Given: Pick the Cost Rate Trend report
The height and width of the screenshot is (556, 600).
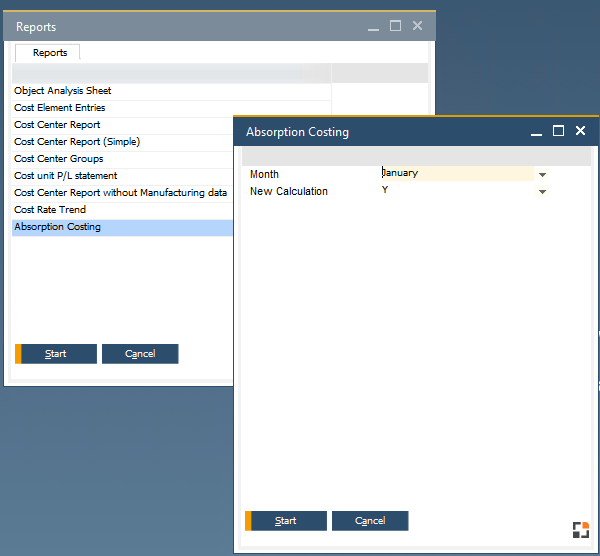Looking at the screenshot, I should click(x=50, y=210).
